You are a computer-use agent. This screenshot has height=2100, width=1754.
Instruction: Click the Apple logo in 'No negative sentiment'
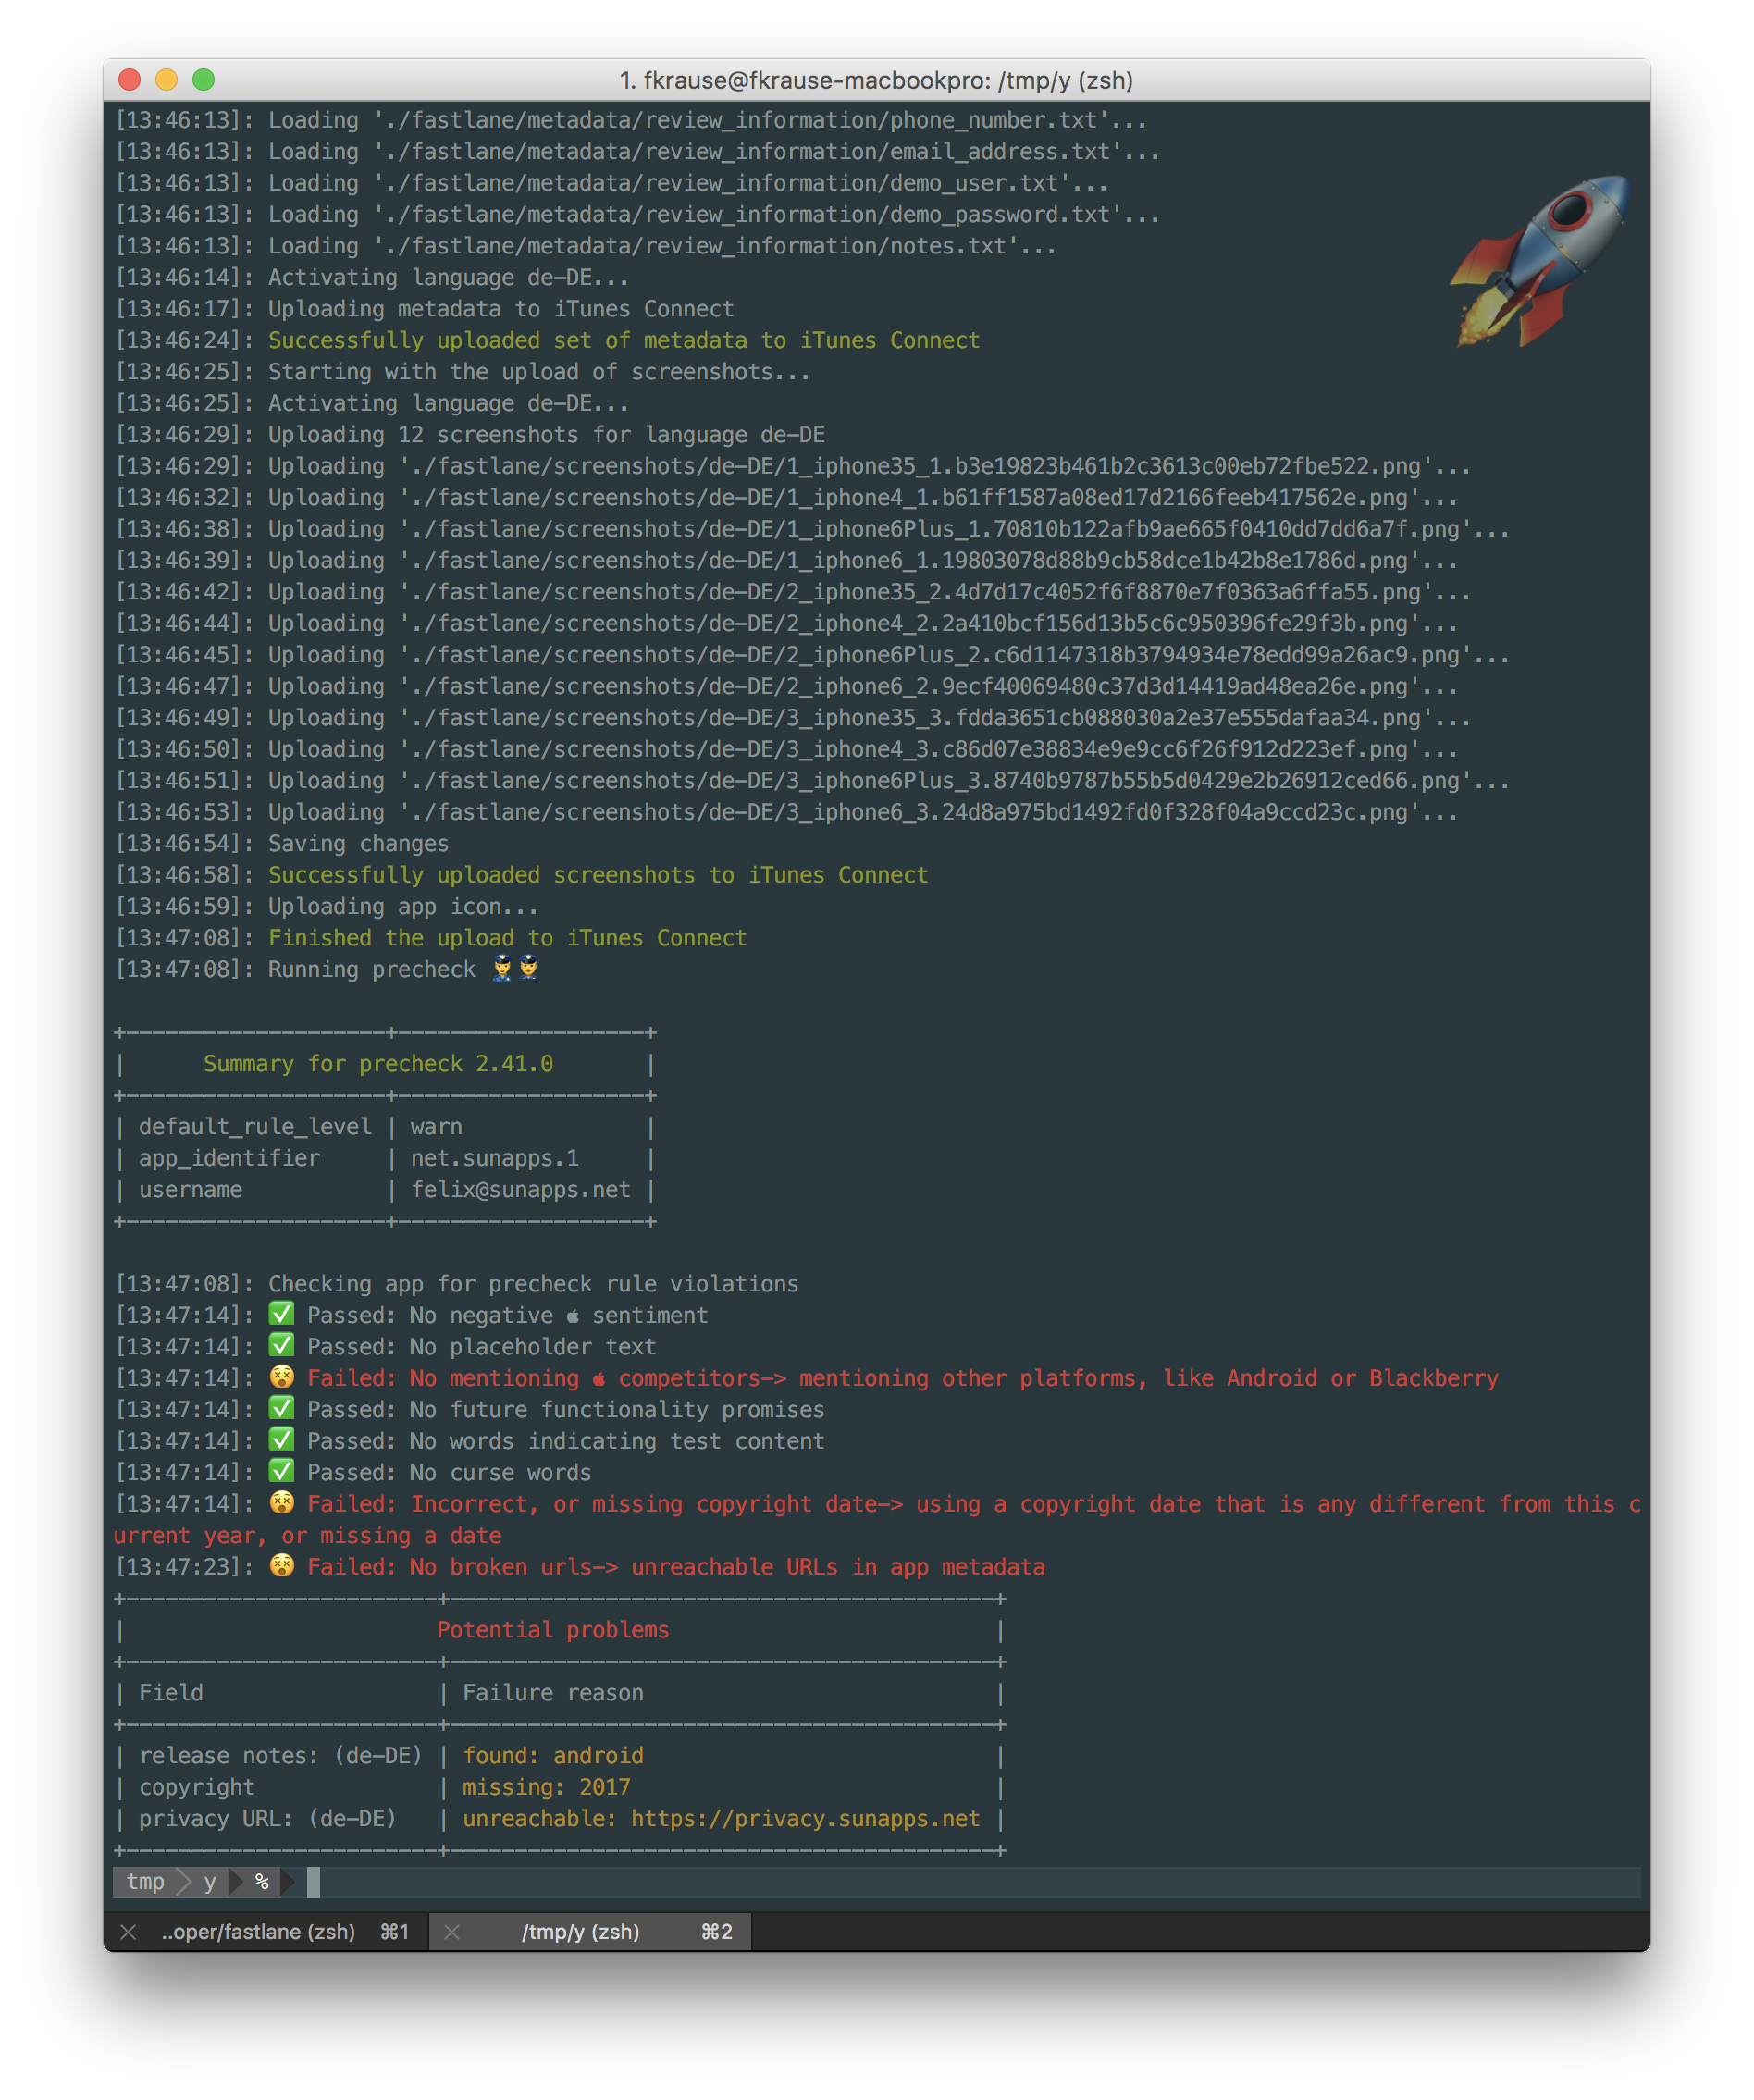pyautogui.click(x=572, y=1316)
